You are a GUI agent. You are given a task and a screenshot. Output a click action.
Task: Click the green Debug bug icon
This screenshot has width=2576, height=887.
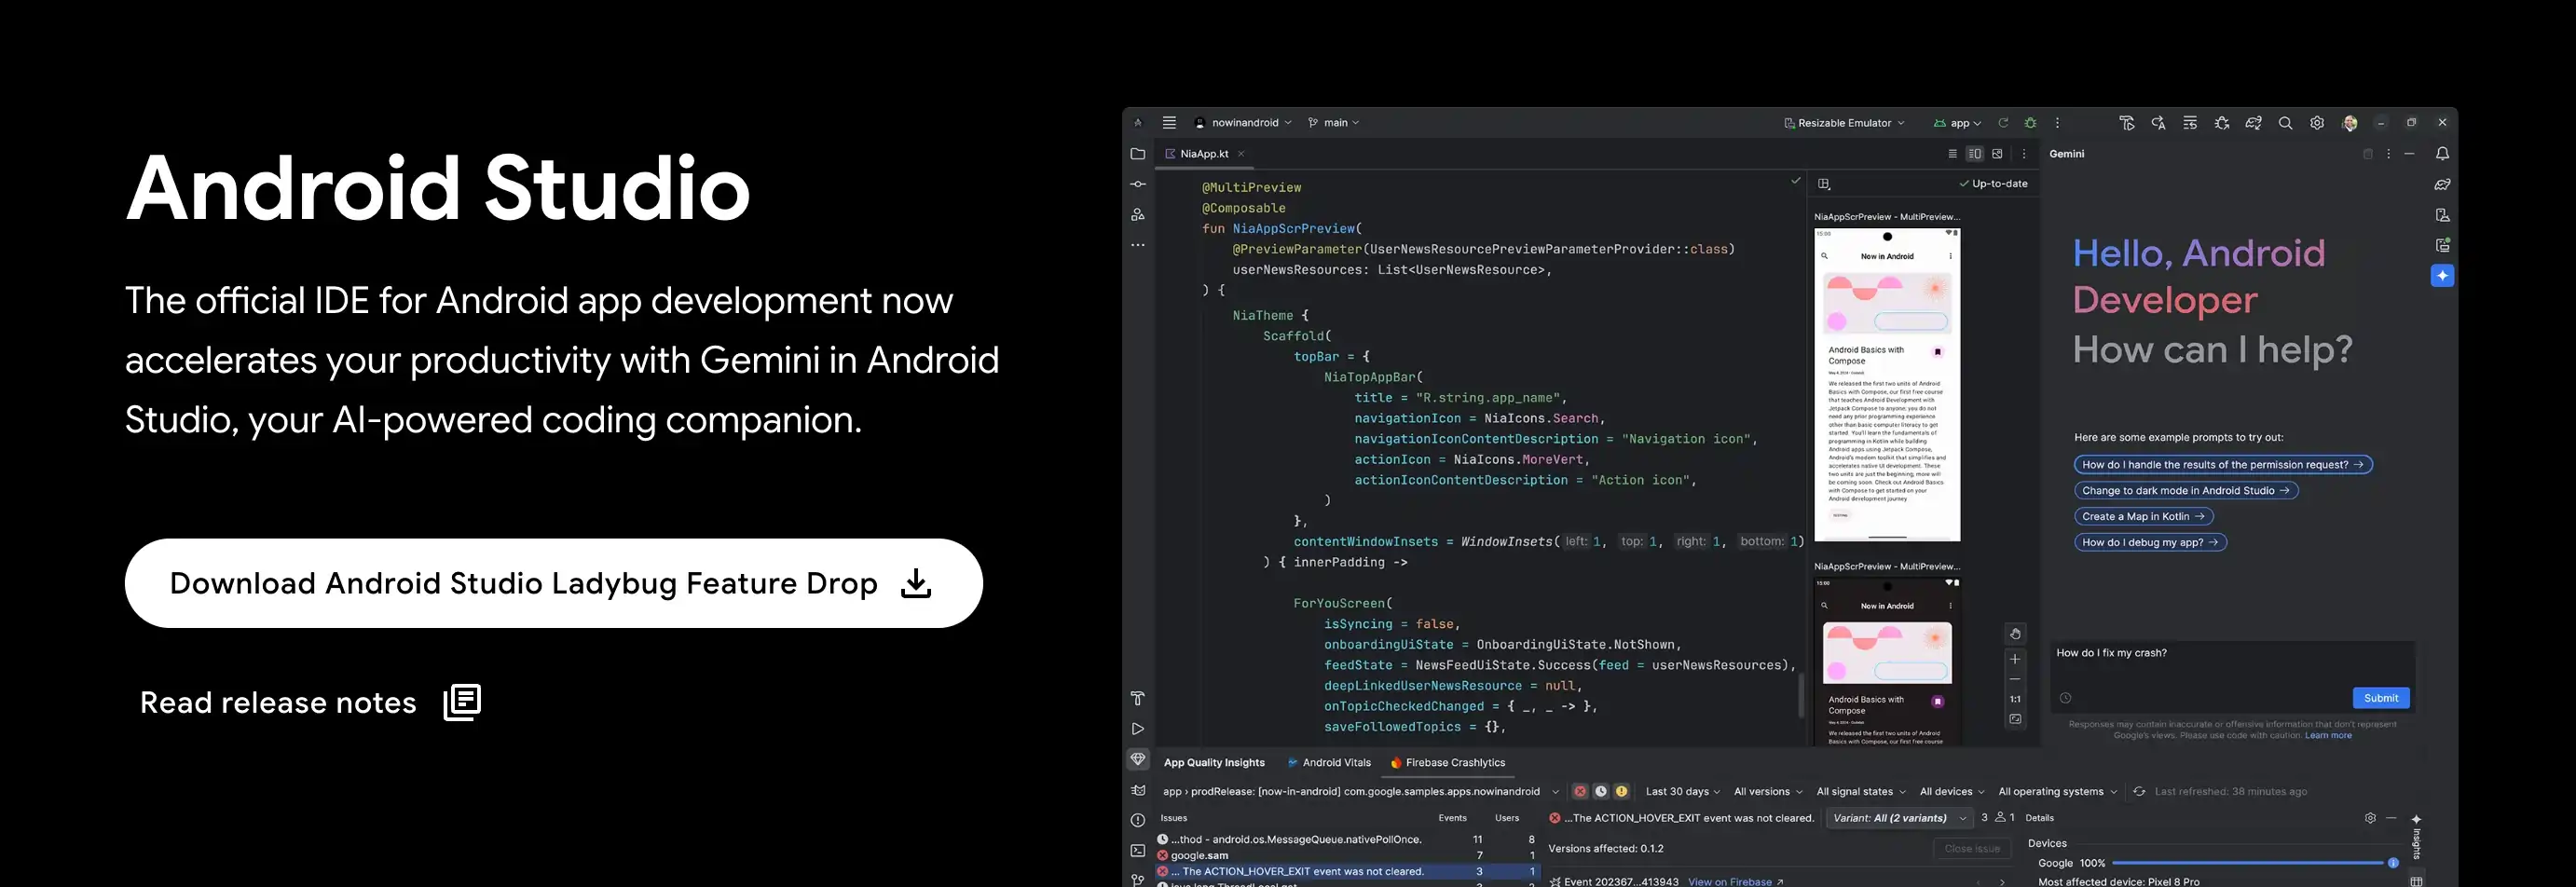(2030, 123)
